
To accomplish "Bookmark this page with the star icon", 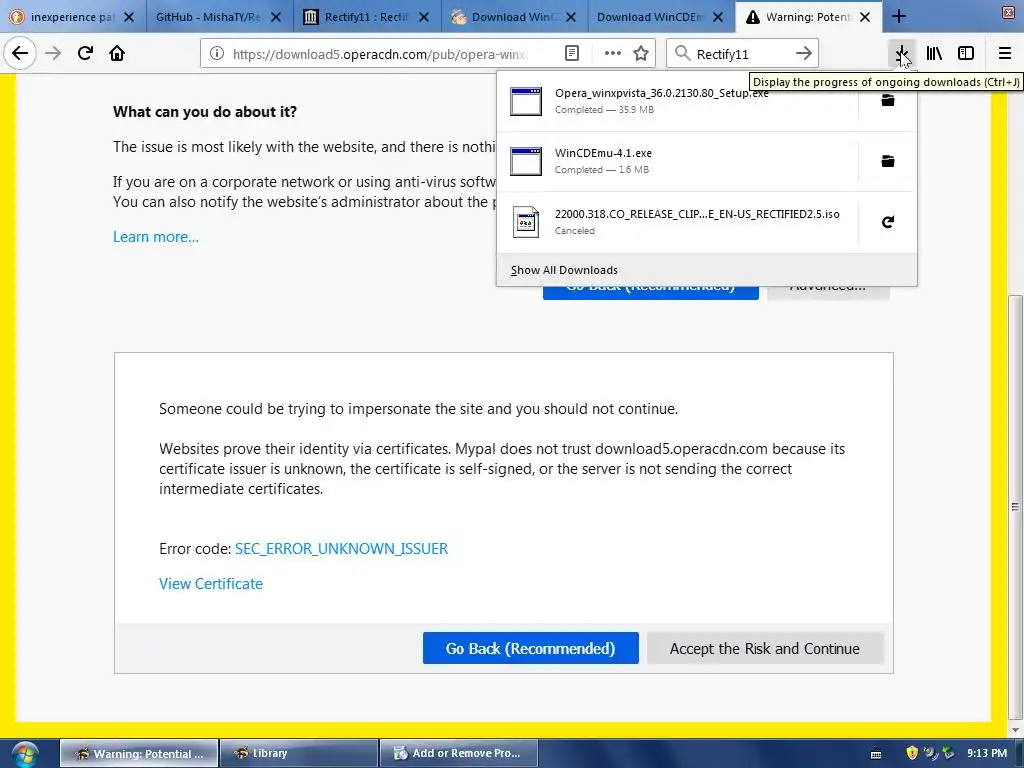I will click(x=641, y=54).
